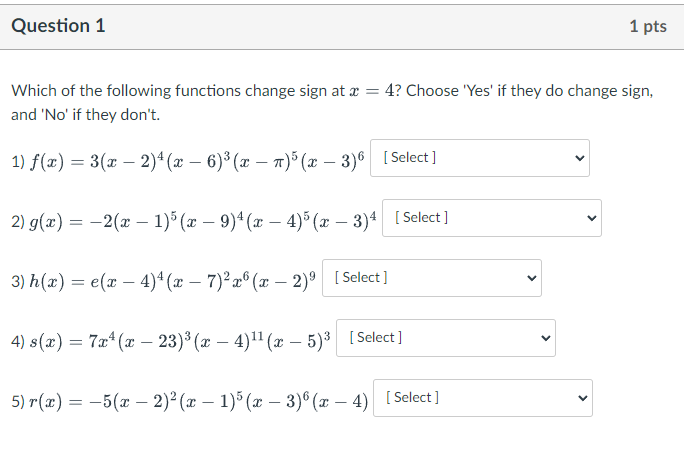Click the chevron arrow on s(x) dropdown

[545, 338]
